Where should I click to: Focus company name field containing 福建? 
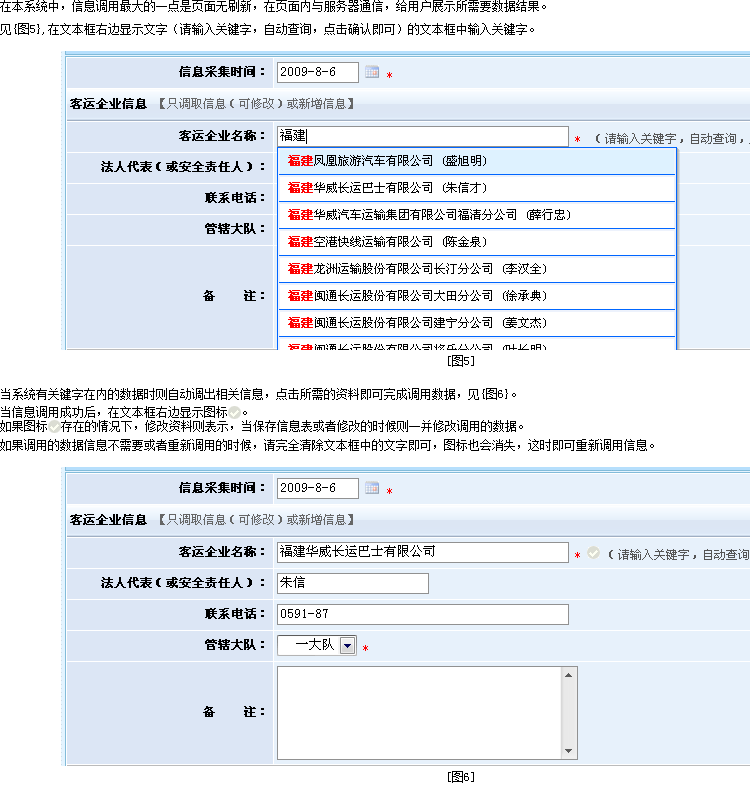click(x=422, y=136)
